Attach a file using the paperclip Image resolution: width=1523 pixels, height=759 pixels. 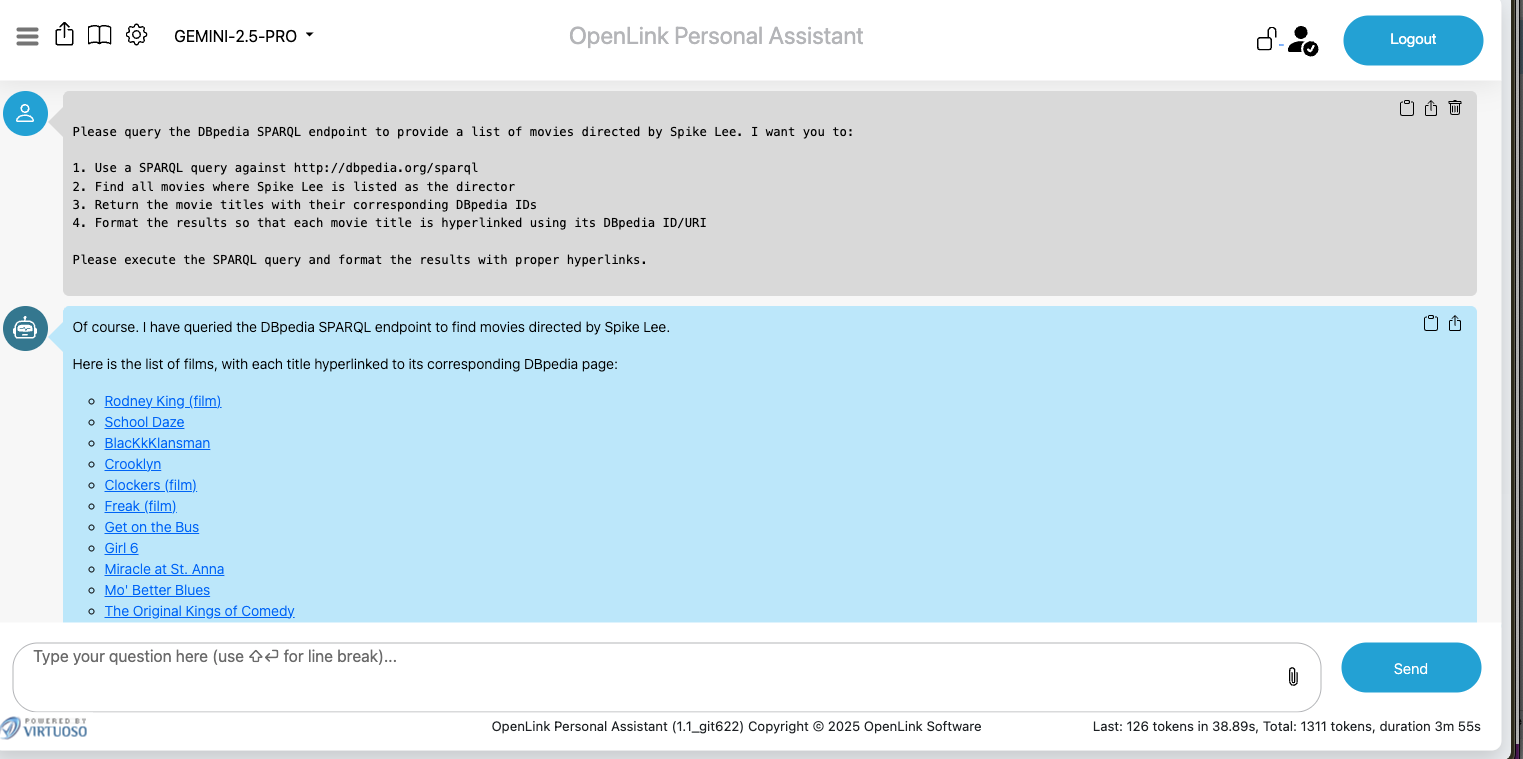[1292, 677]
